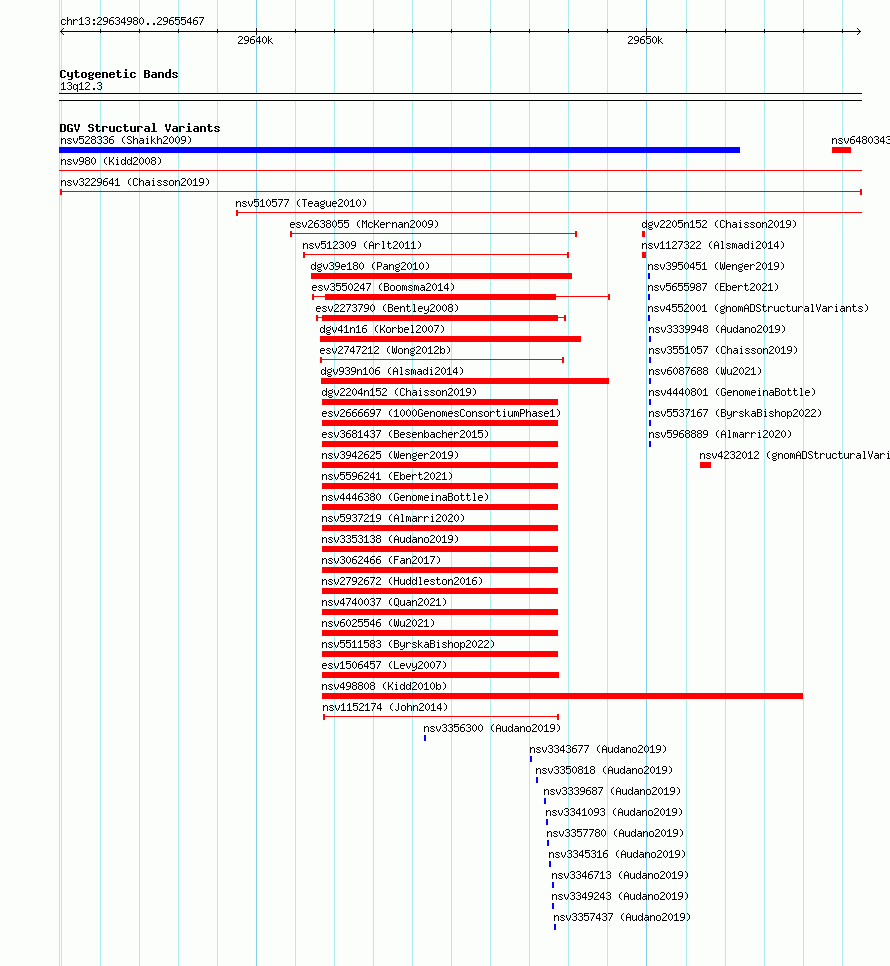Open nsv4552001 (gnomADStructuralVariants) label

coord(758,308)
